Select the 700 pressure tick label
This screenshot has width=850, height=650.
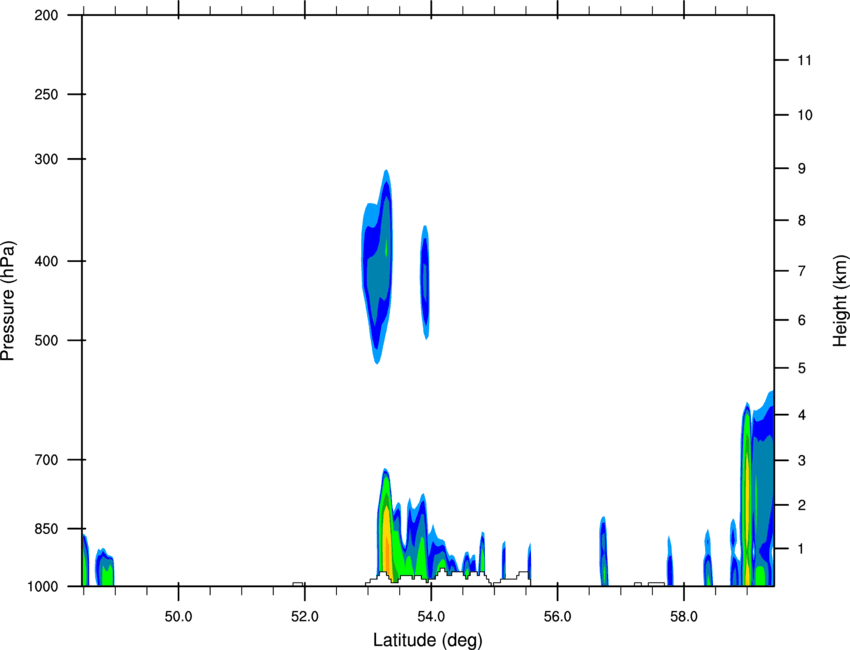(x=46, y=460)
